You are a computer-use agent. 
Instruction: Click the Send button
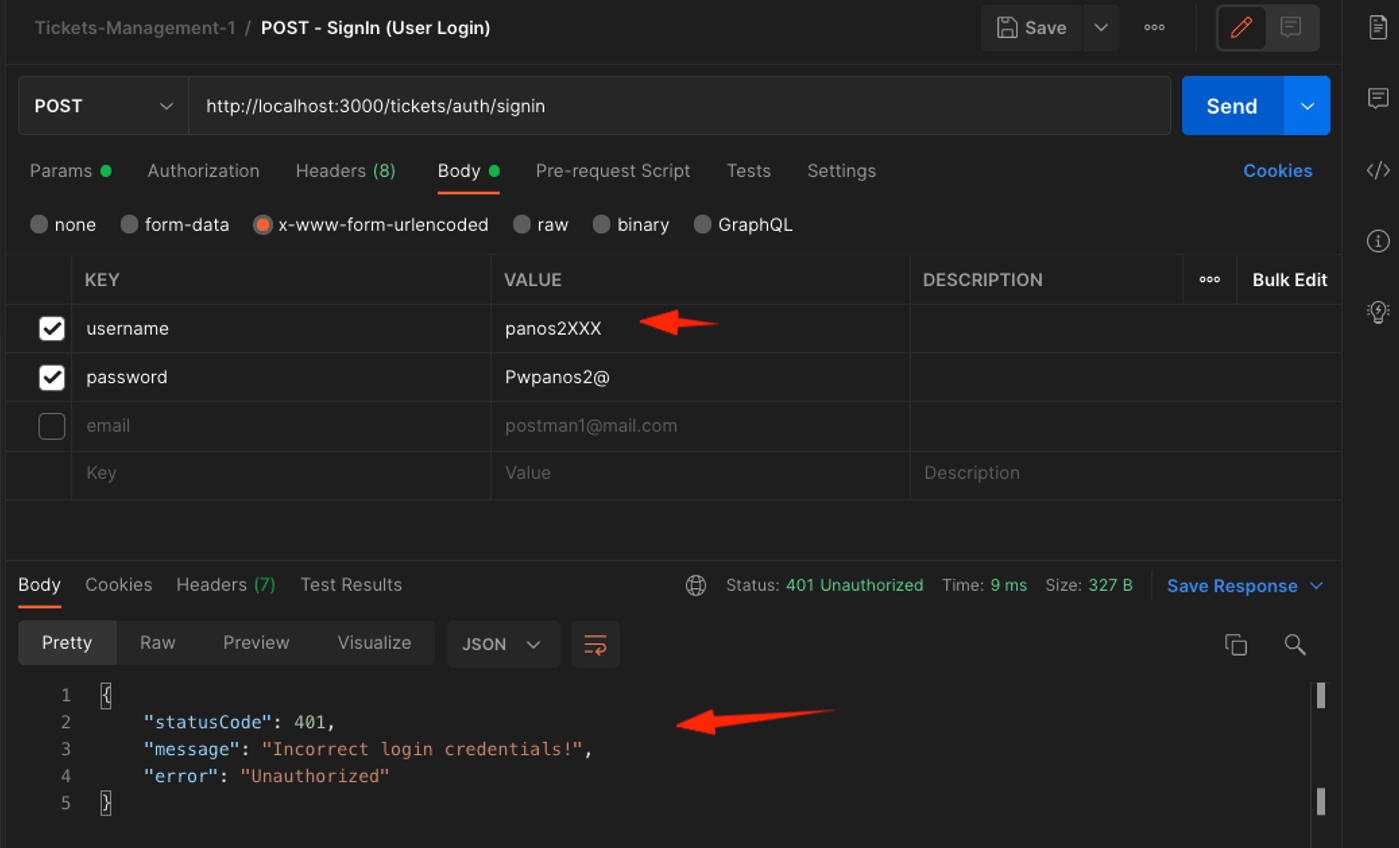click(1231, 105)
